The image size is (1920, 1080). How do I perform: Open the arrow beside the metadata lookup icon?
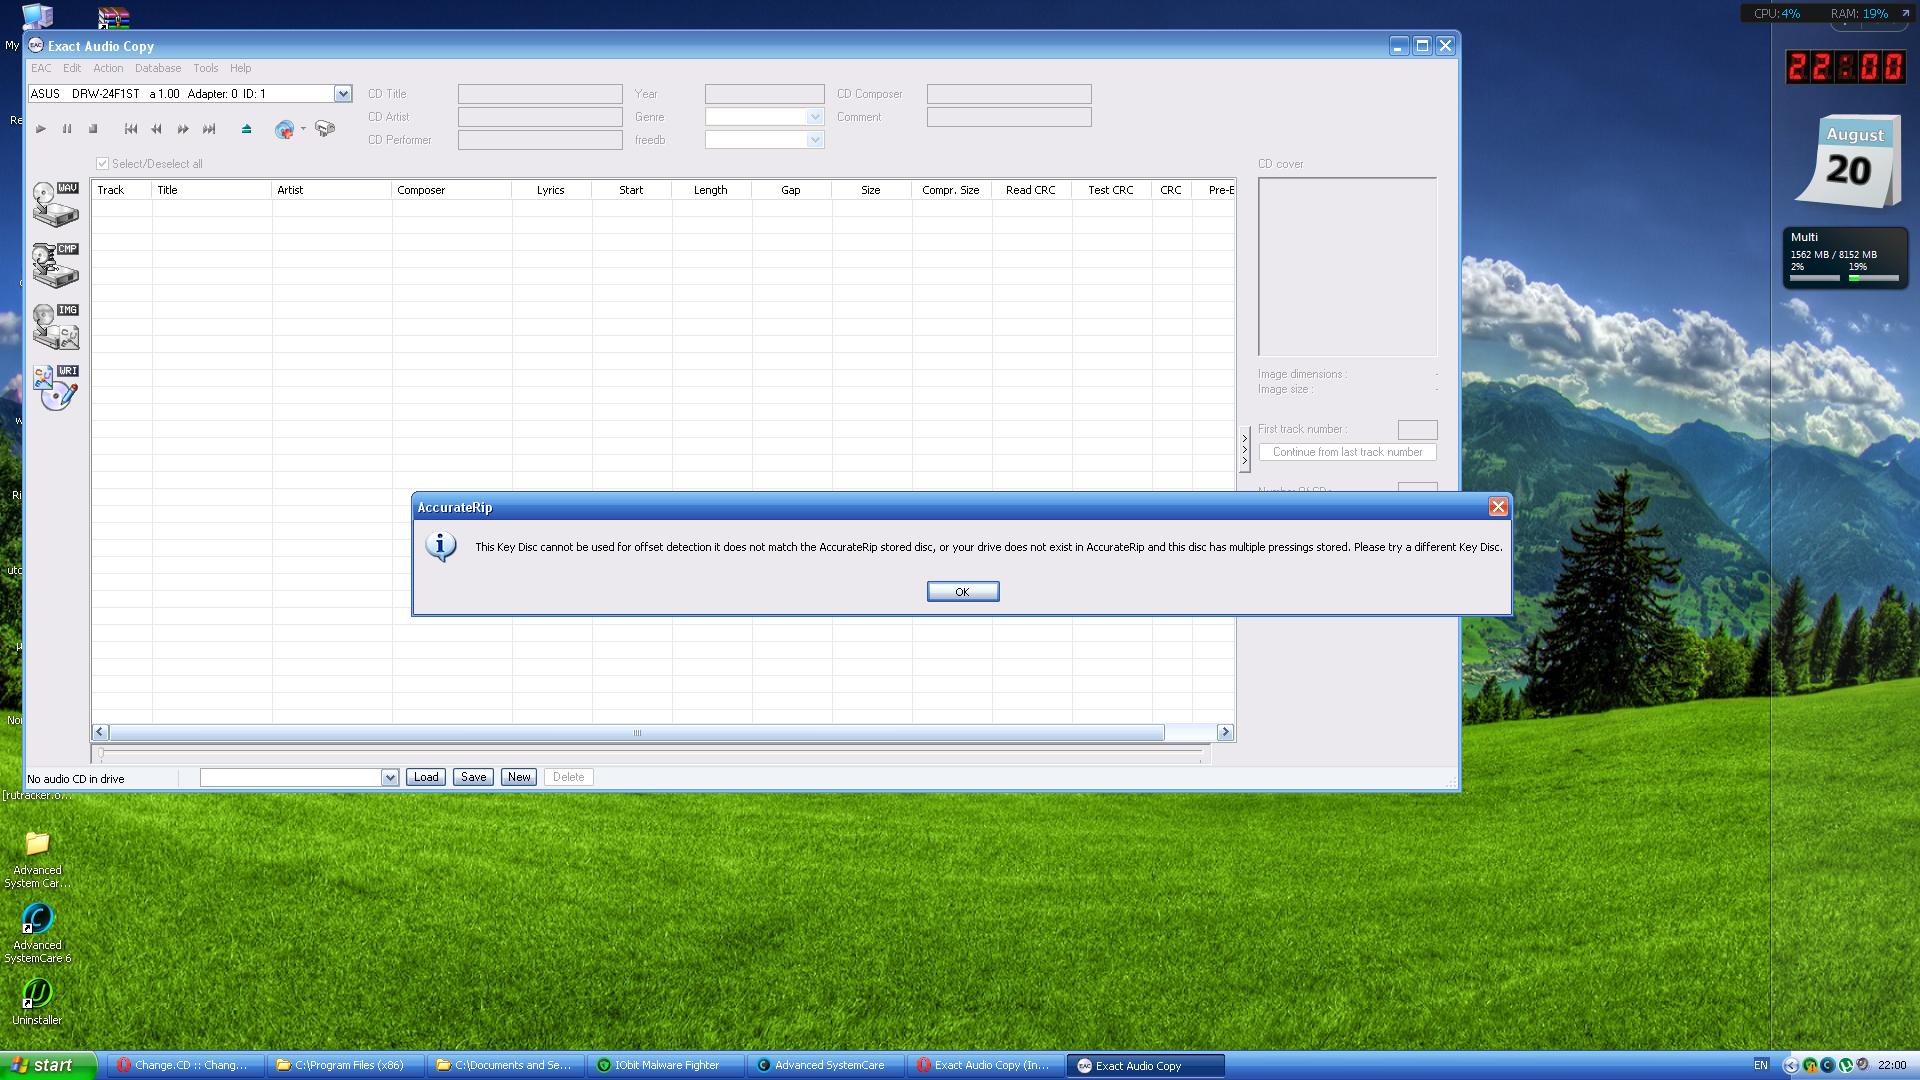tap(303, 128)
